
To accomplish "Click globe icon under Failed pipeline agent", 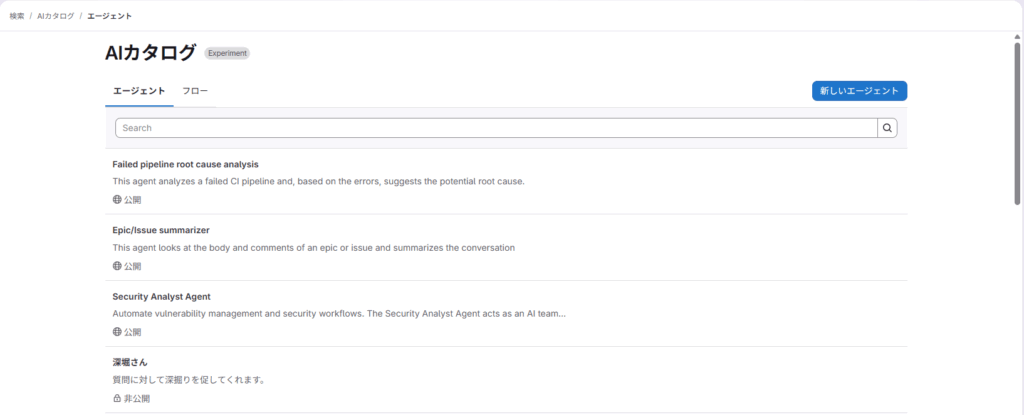I will (x=117, y=200).
